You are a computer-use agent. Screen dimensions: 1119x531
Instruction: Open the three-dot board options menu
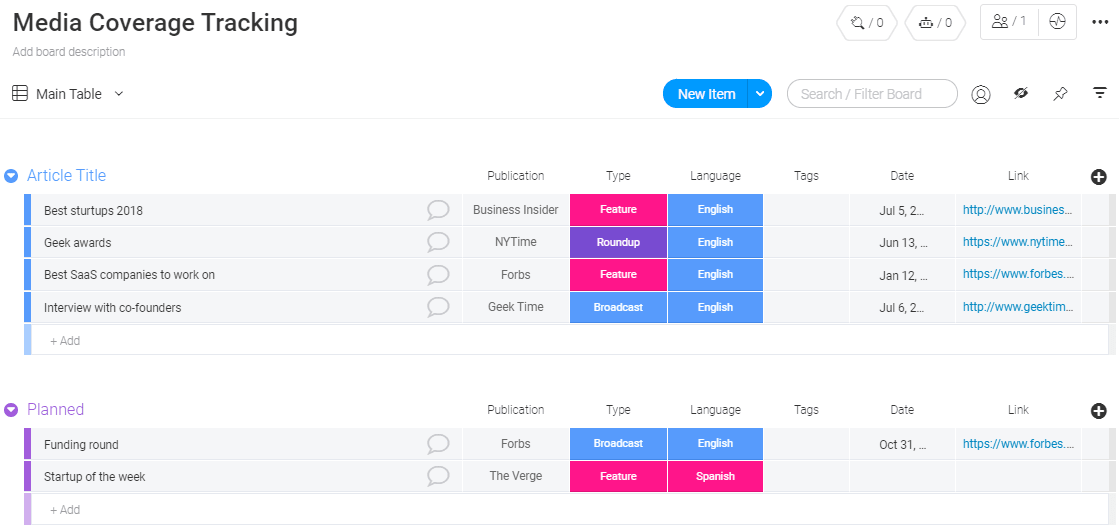point(1100,22)
